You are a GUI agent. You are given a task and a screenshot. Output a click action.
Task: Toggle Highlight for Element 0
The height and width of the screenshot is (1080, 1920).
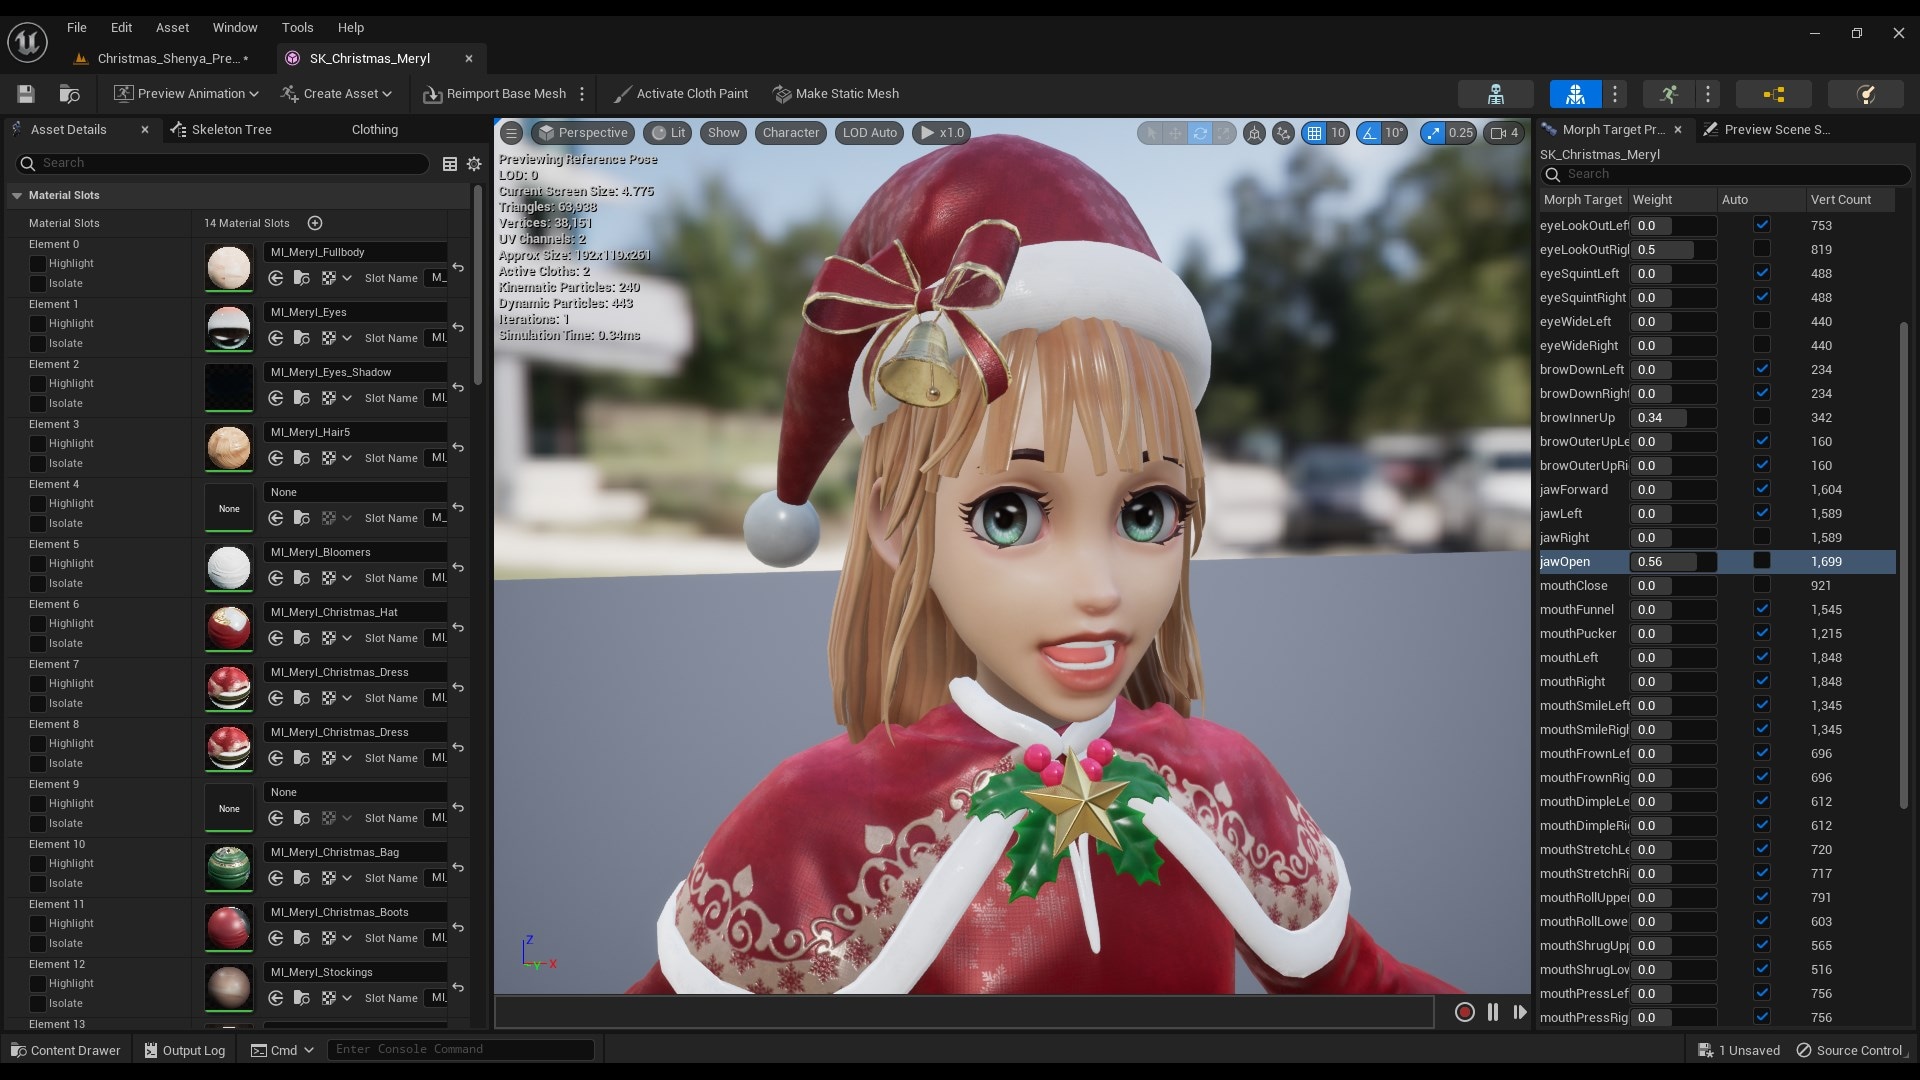click(x=37, y=263)
